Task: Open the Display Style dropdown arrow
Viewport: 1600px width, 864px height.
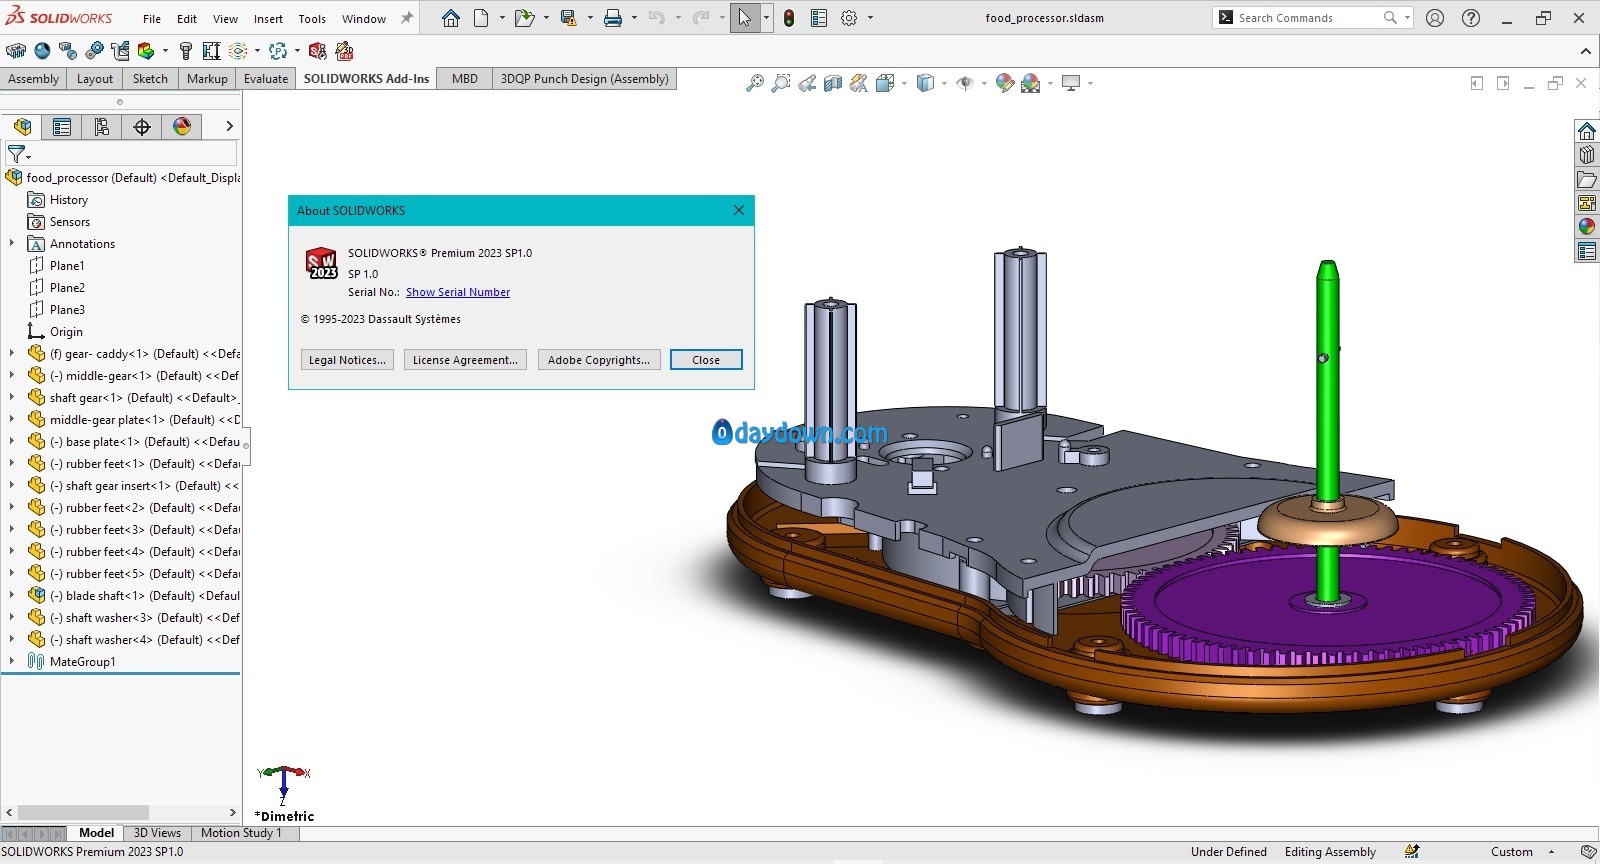Action: pyautogui.click(x=944, y=84)
